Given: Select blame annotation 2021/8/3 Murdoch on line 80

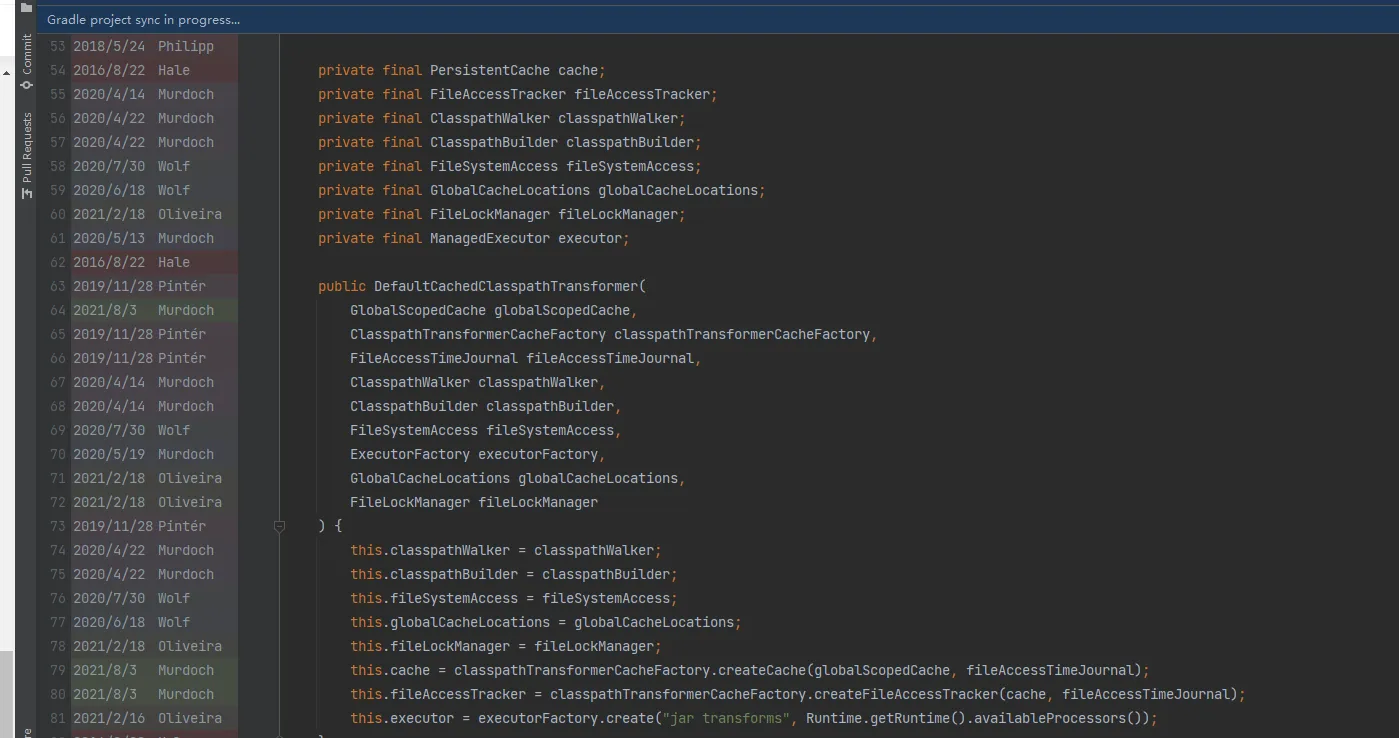Looking at the screenshot, I should [143, 694].
